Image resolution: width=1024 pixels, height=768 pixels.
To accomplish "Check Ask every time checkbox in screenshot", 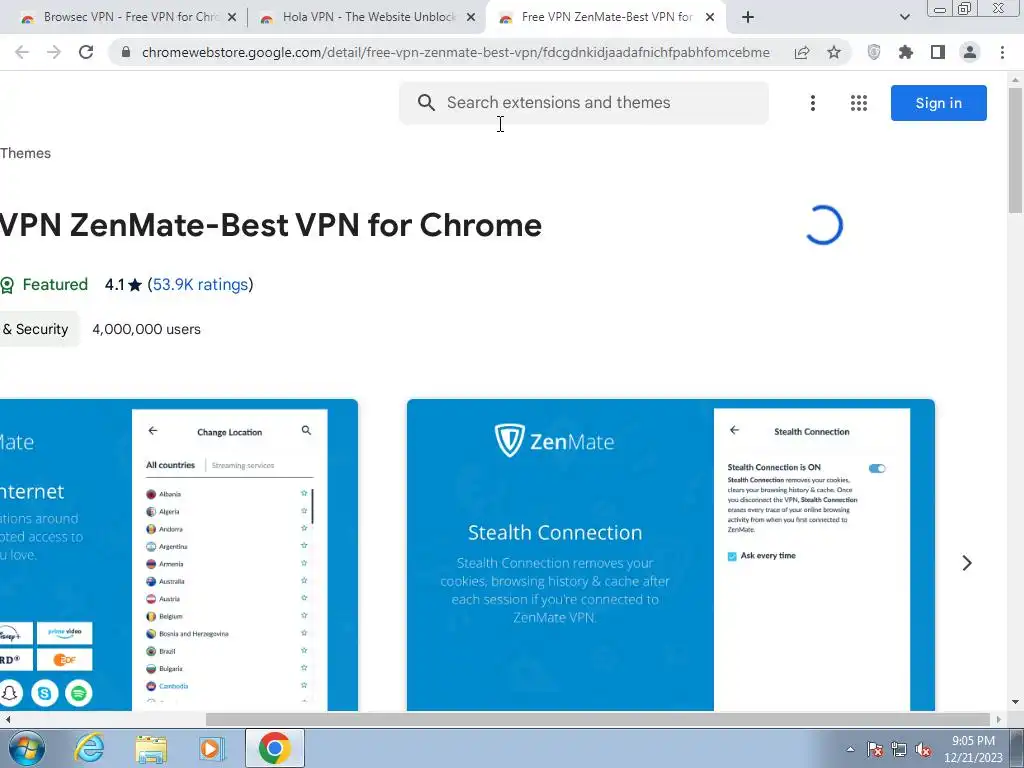I will [x=732, y=556].
